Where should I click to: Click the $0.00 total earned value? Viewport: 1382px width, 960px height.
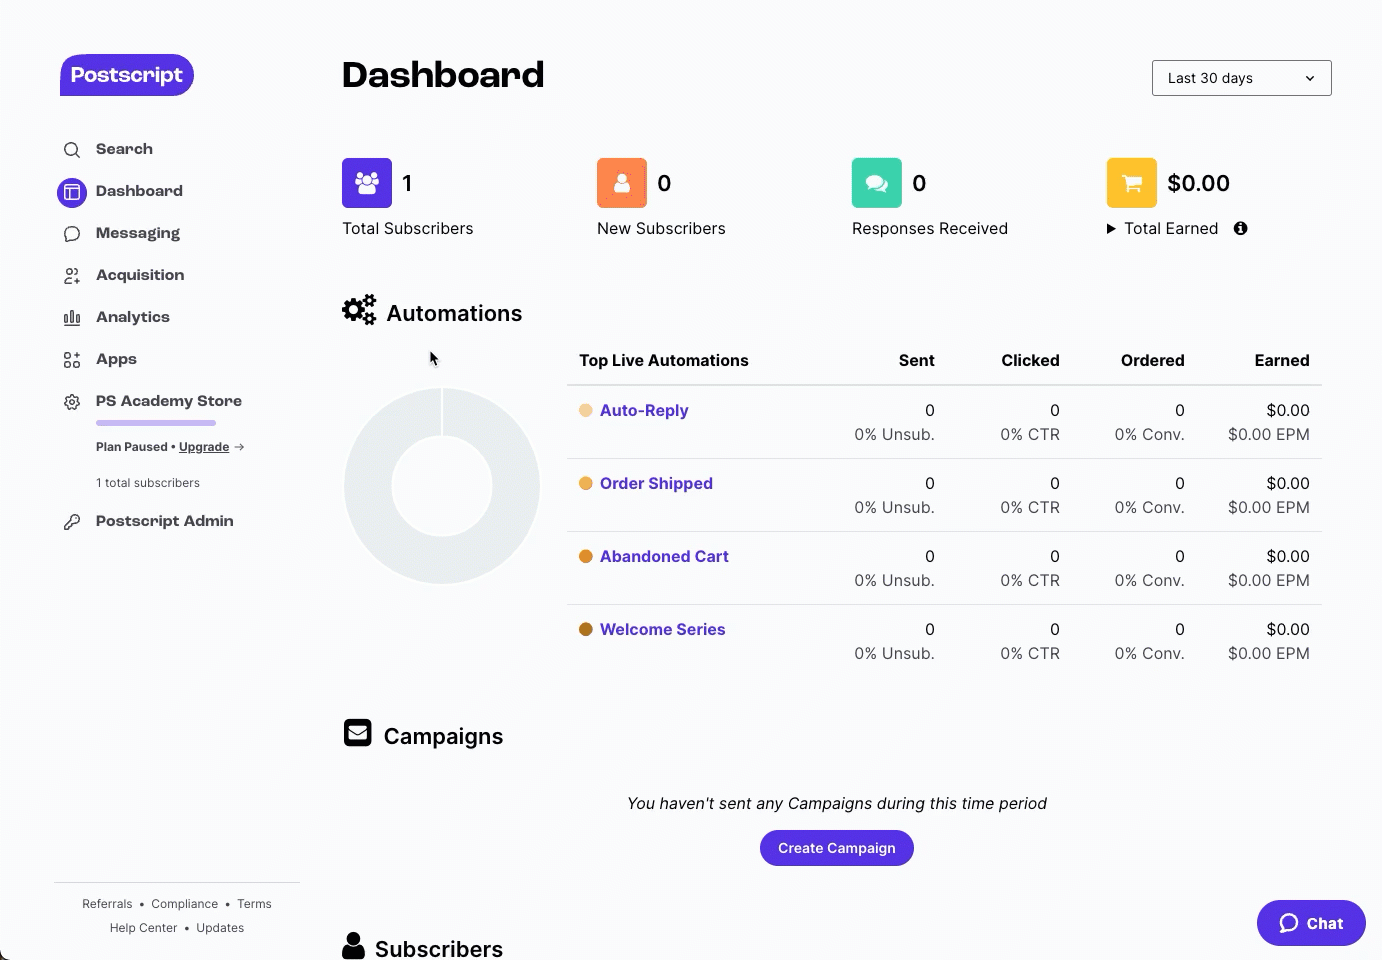coord(1199,183)
